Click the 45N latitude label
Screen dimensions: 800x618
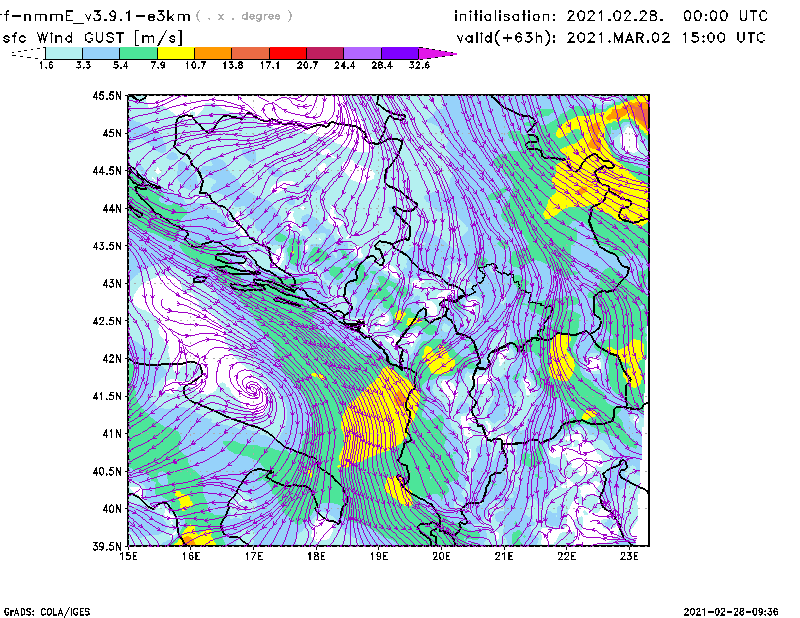click(112, 133)
